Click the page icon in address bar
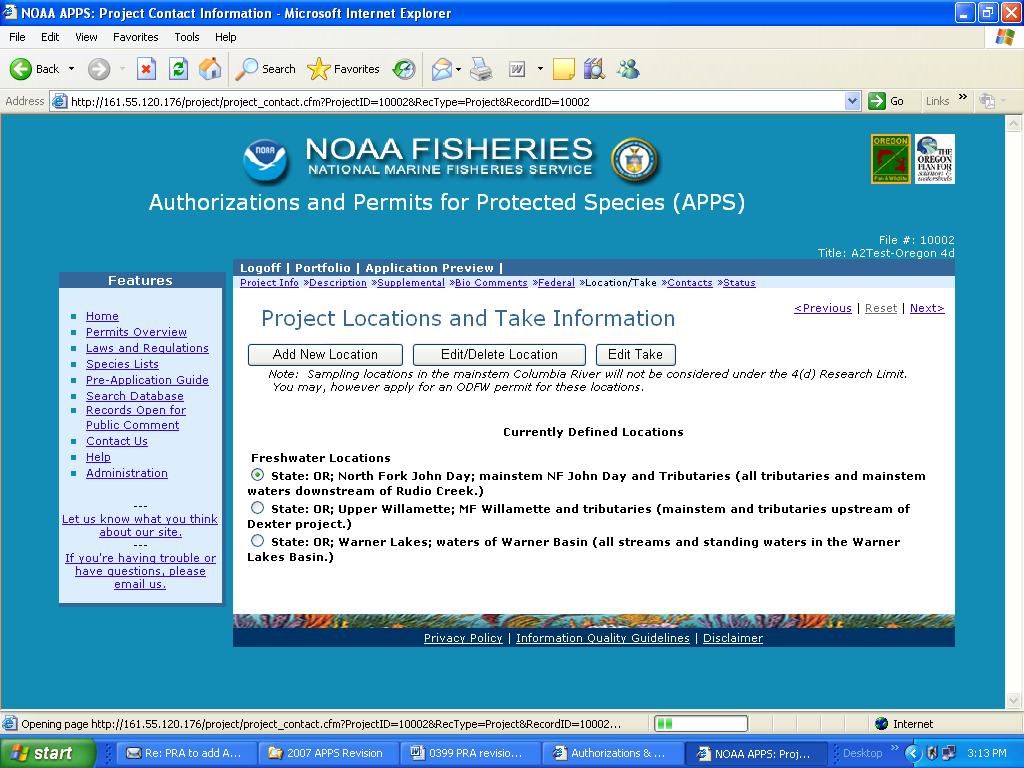Viewport: 1024px width, 768px height. 59,101
